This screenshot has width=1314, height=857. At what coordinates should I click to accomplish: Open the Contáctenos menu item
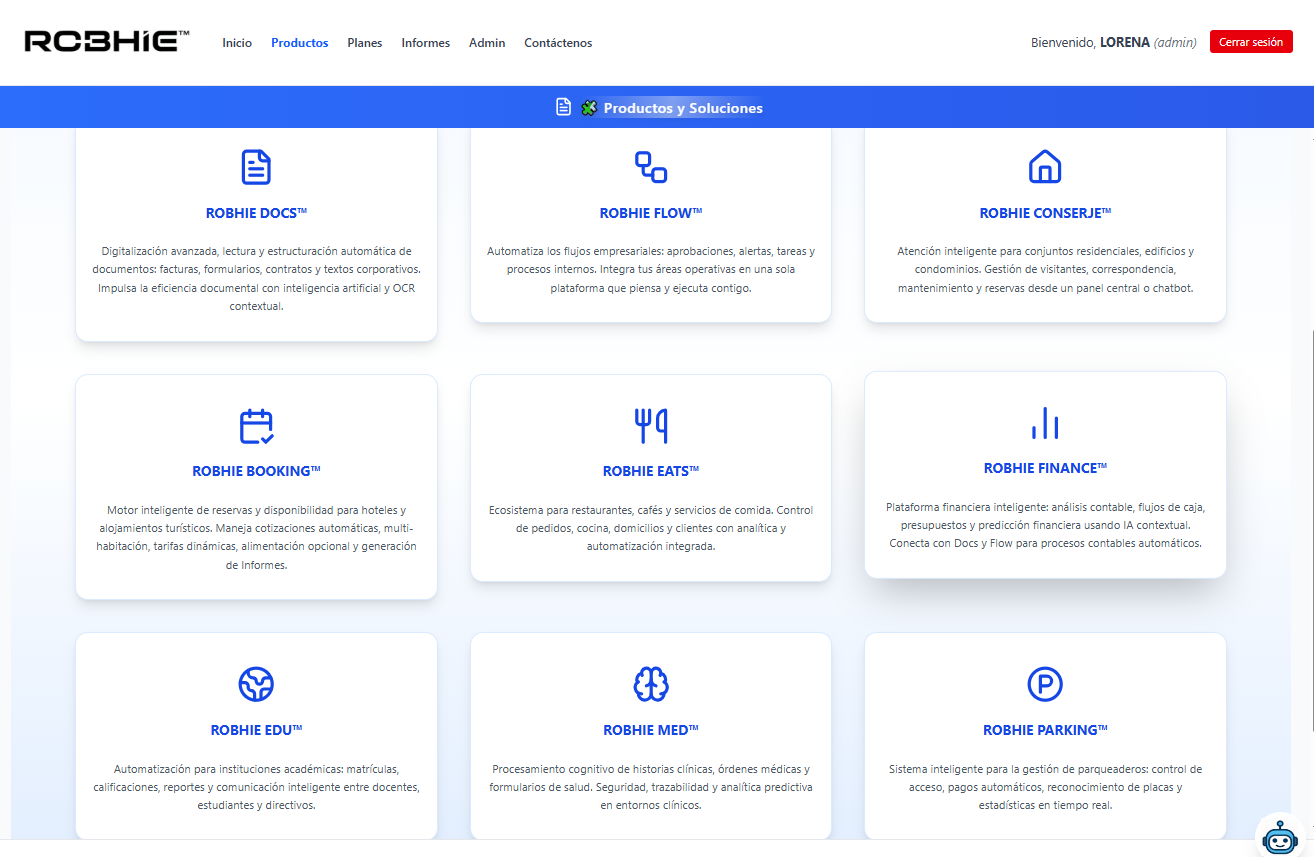558,43
